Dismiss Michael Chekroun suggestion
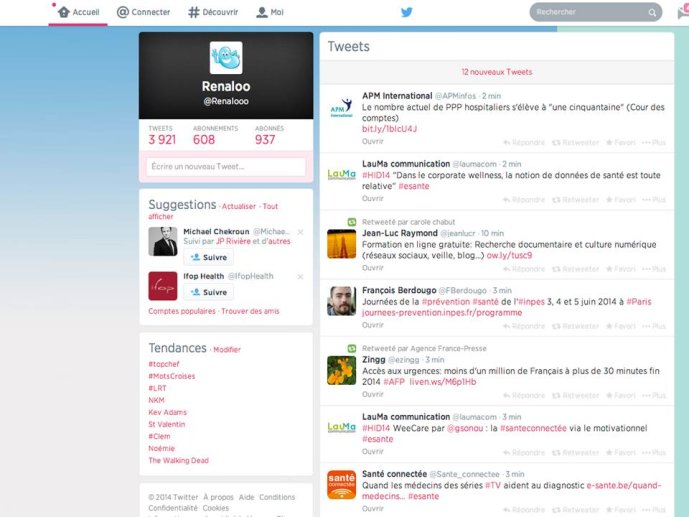 pos(301,232)
